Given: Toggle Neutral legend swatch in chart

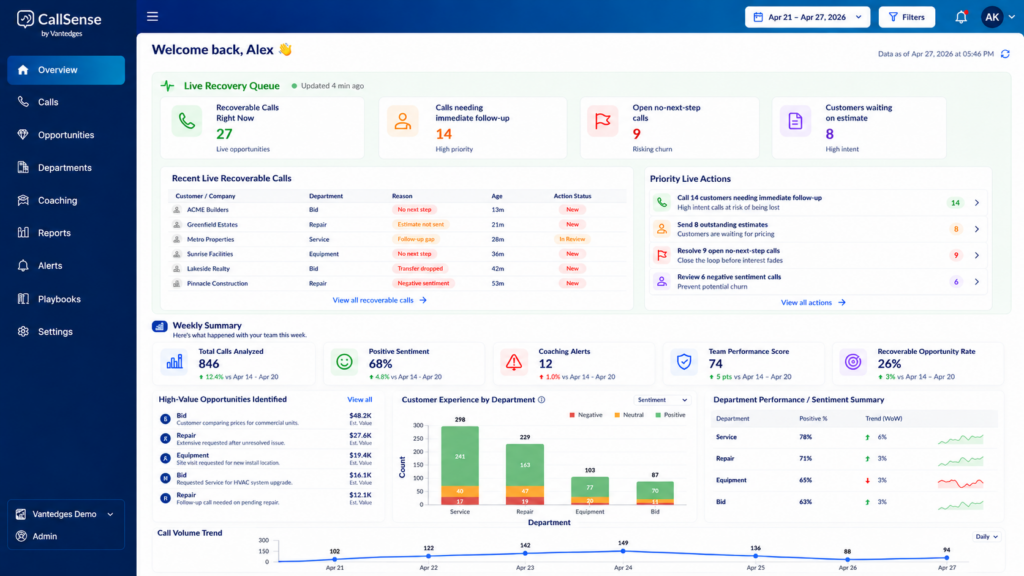Looking at the screenshot, I should tap(617, 415).
